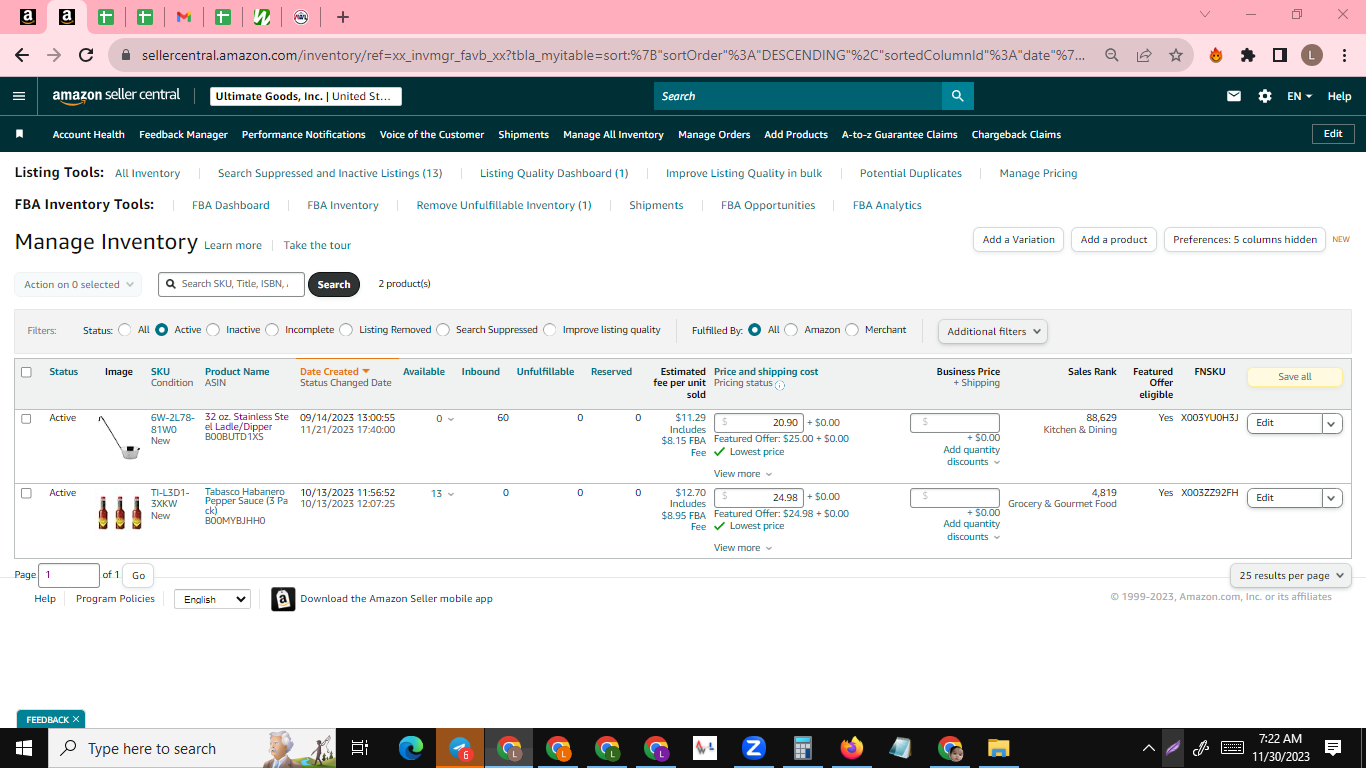
Task: Open A-to-z Guarantee Claims
Action: pyautogui.click(x=899, y=134)
